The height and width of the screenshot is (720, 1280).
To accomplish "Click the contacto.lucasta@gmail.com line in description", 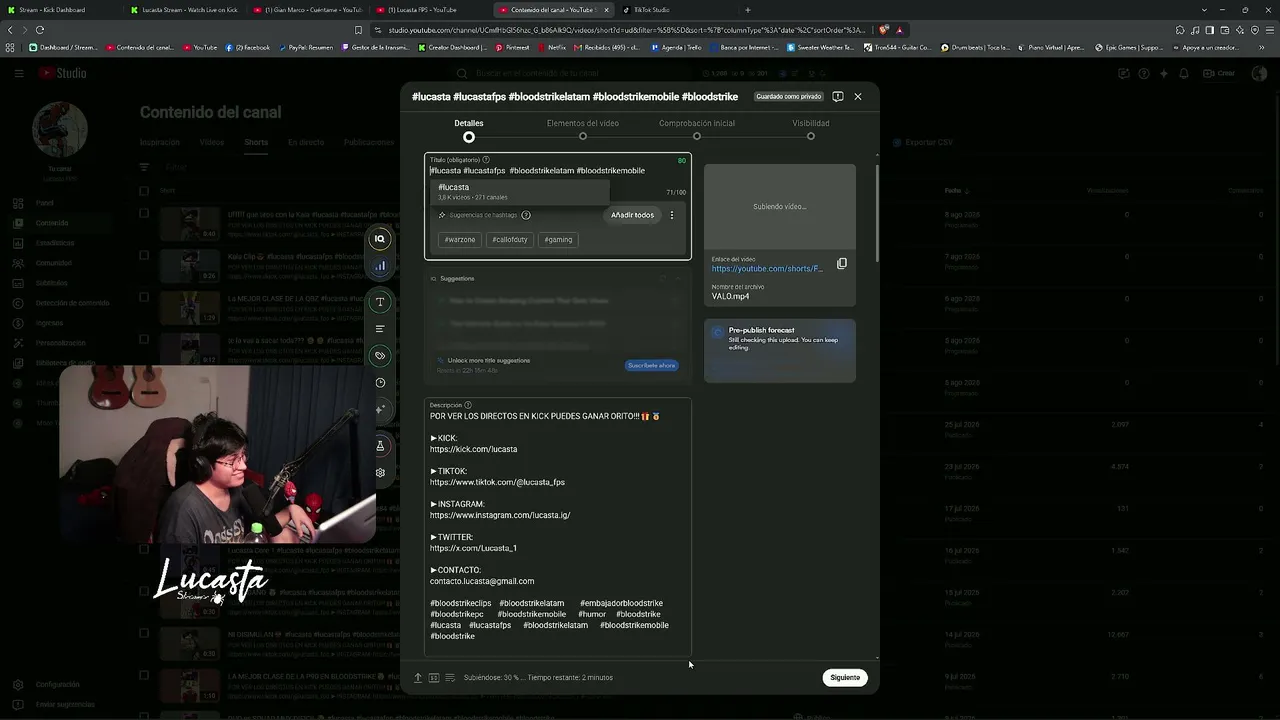I will click(x=482, y=581).
